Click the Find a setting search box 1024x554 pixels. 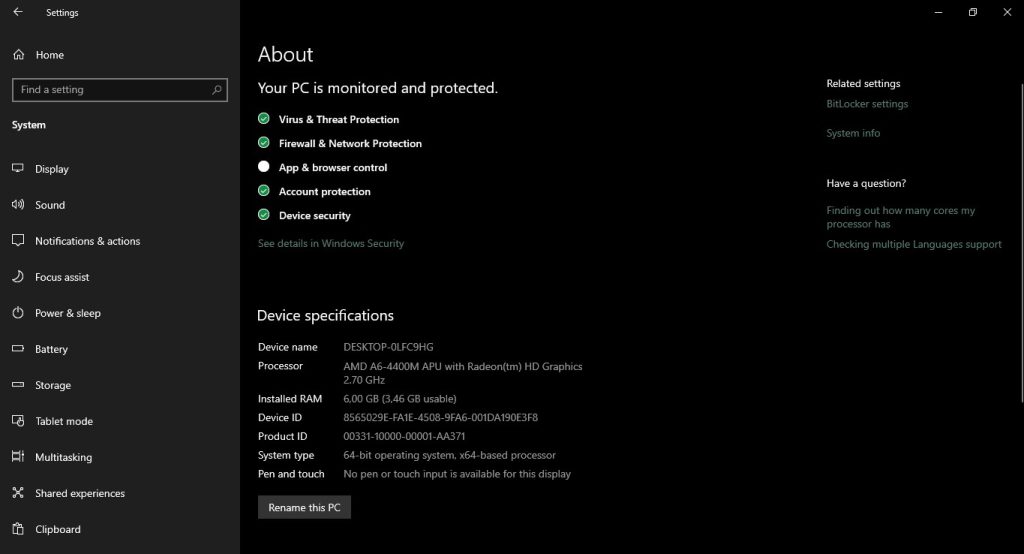click(110, 90)
